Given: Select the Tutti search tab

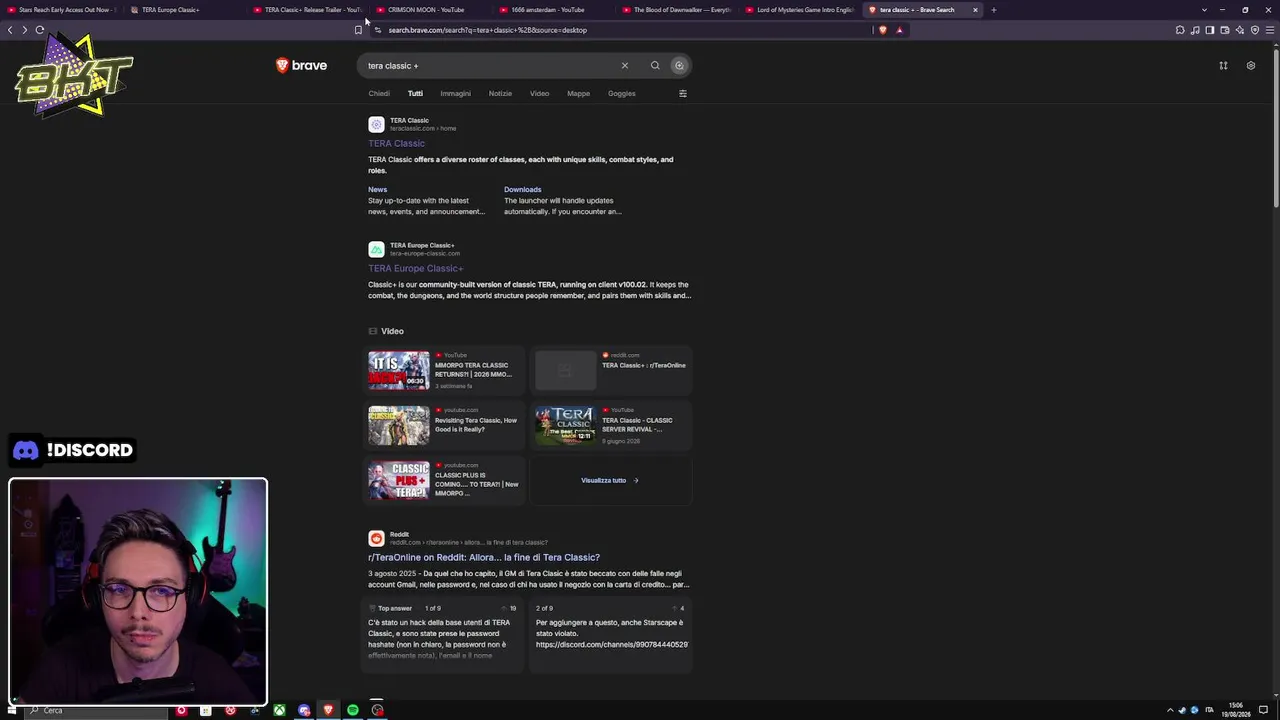Looking at the screenshot, I should [415, 94].
